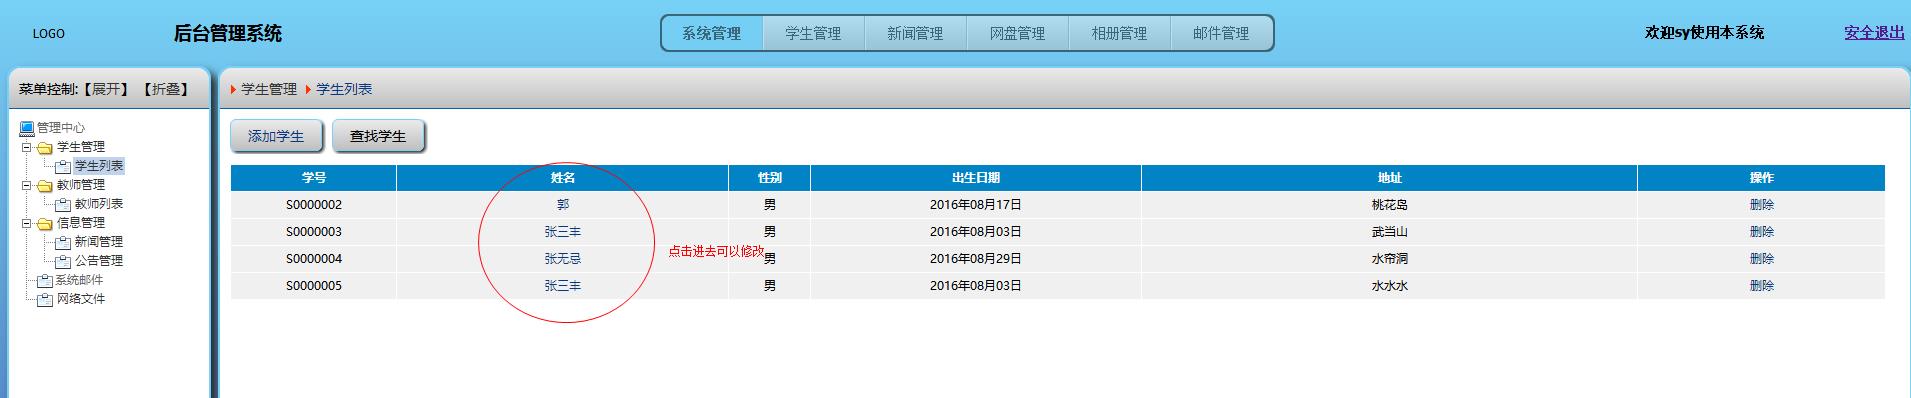1911x398 pixels.
Task: Click the page icon of 新闻管理 tree node
Action: point(63,242)
